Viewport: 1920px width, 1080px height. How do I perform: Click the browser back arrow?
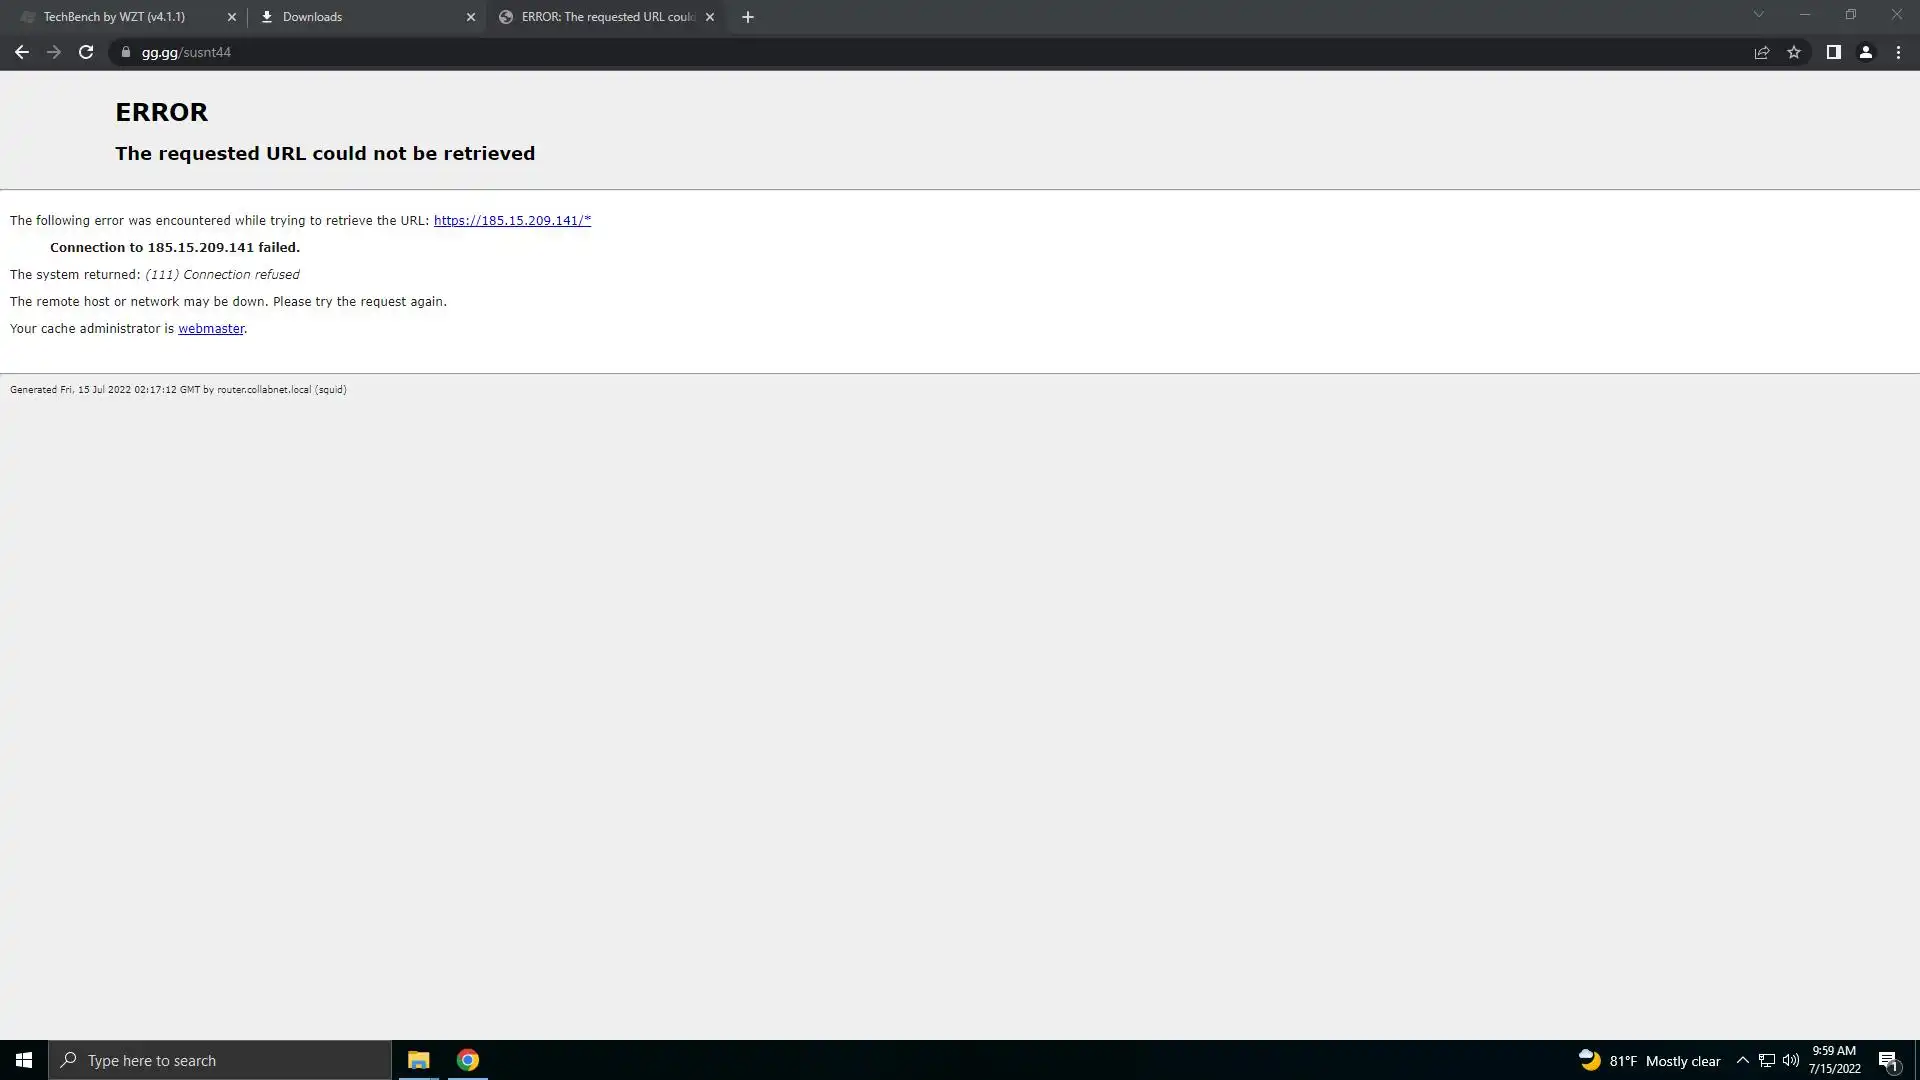pyautogui.click(x=21, y=52)
